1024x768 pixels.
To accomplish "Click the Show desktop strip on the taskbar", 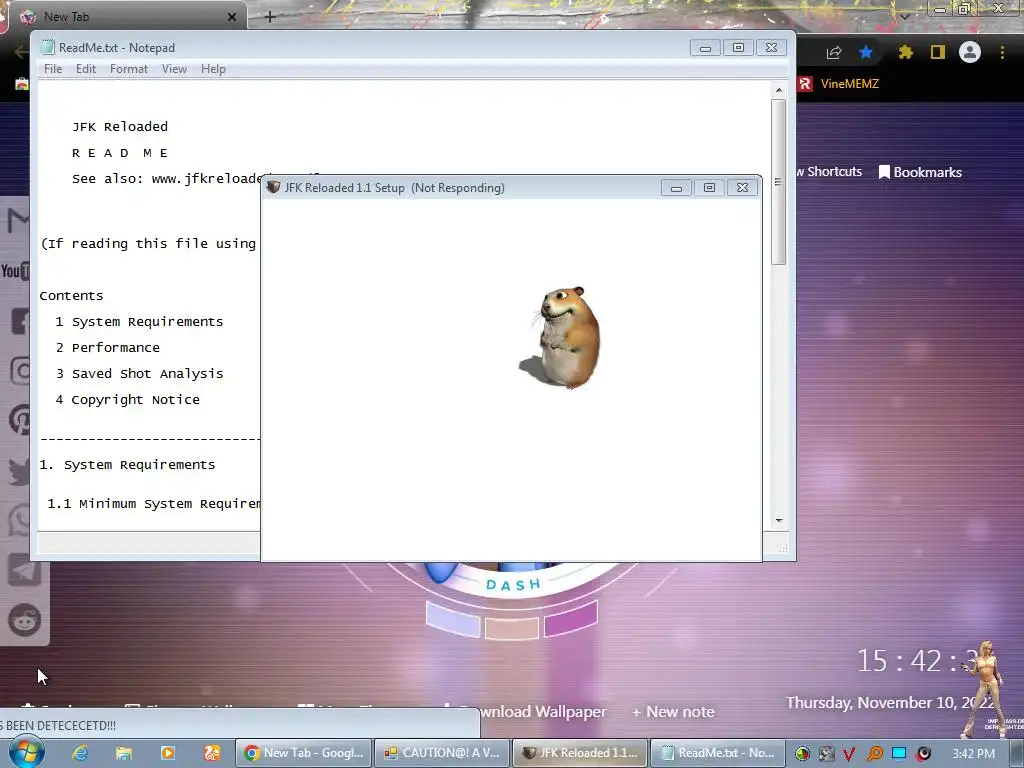I will tap(1017, 753).
